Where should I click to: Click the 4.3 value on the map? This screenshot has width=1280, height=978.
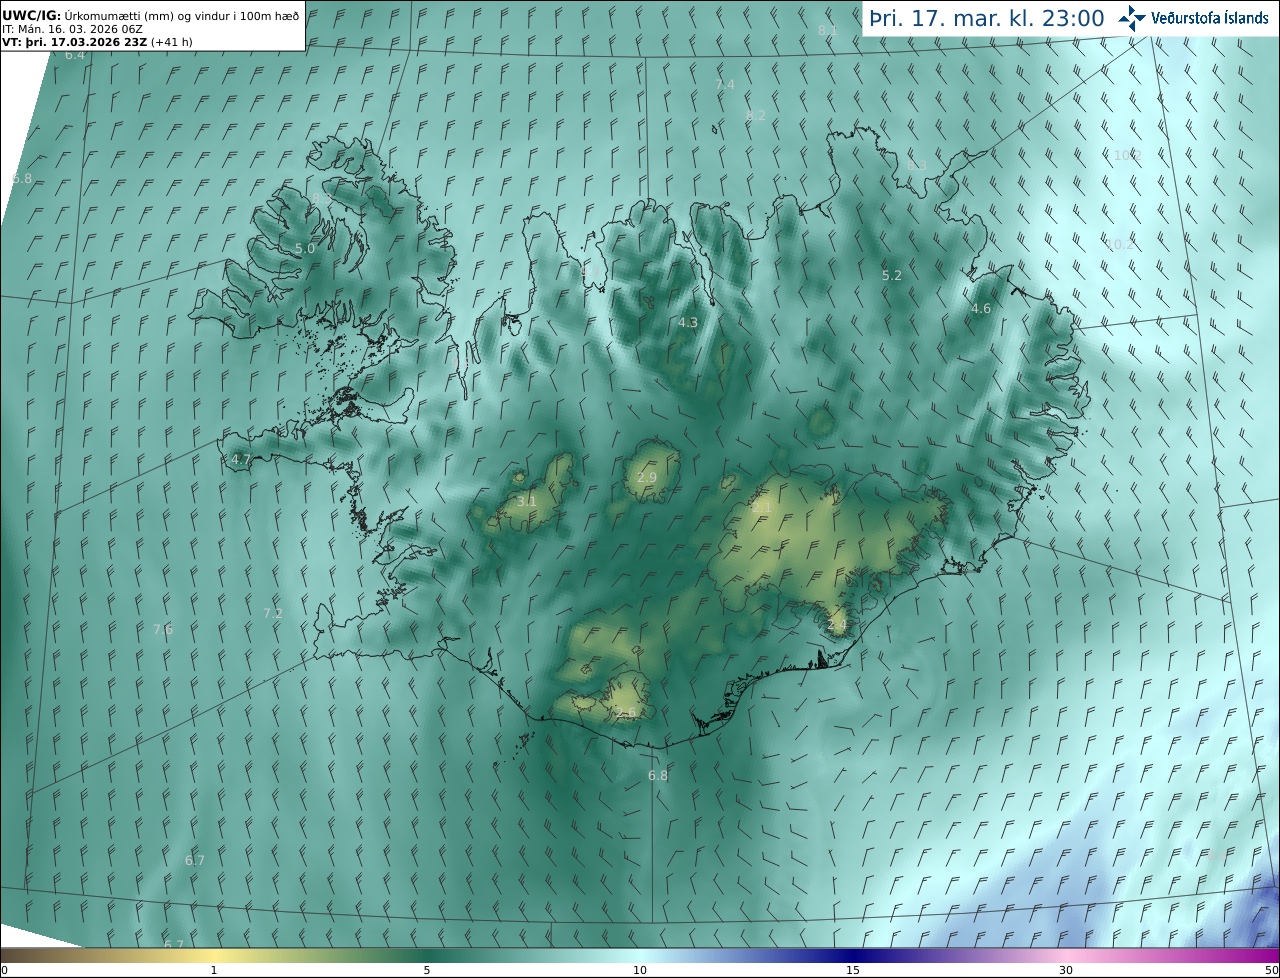[688, 323]
